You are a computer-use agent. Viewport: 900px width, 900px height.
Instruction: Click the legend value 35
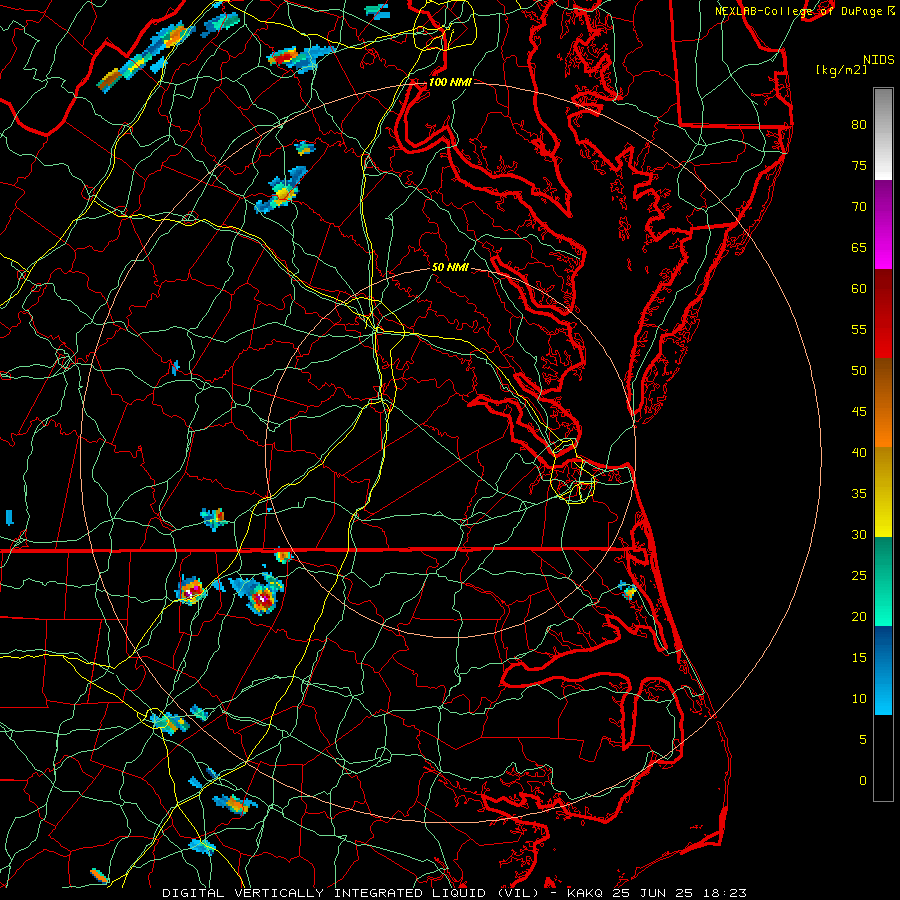click(859, 494)
